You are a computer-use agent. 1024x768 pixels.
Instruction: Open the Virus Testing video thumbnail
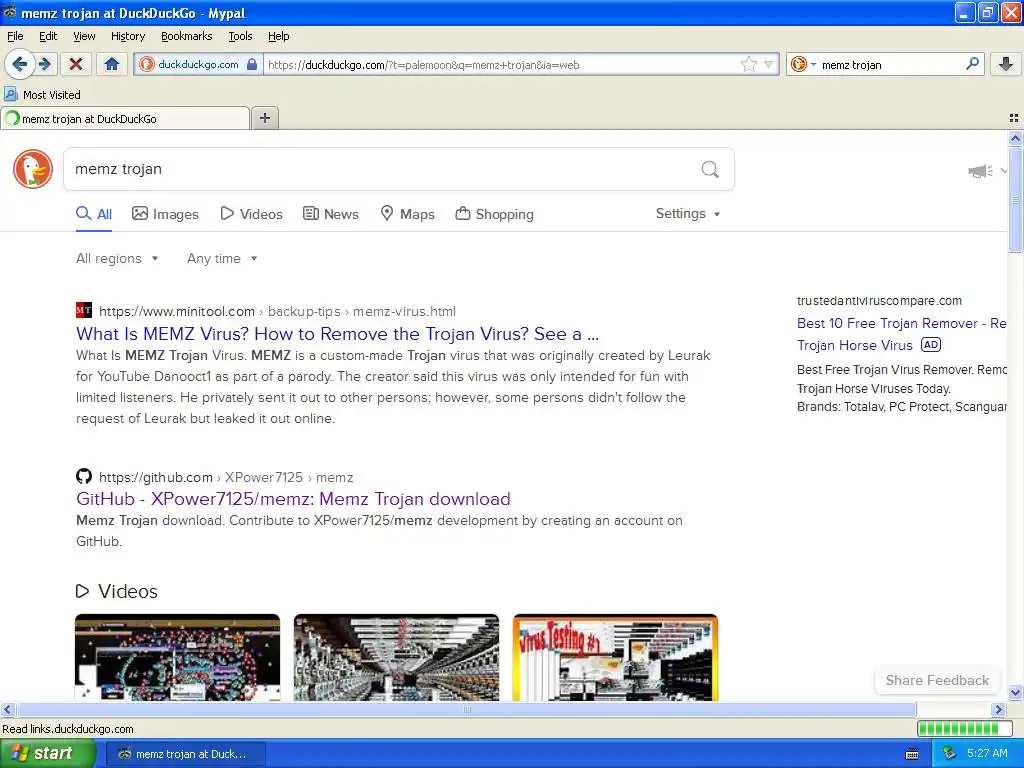tap(615, 657)
